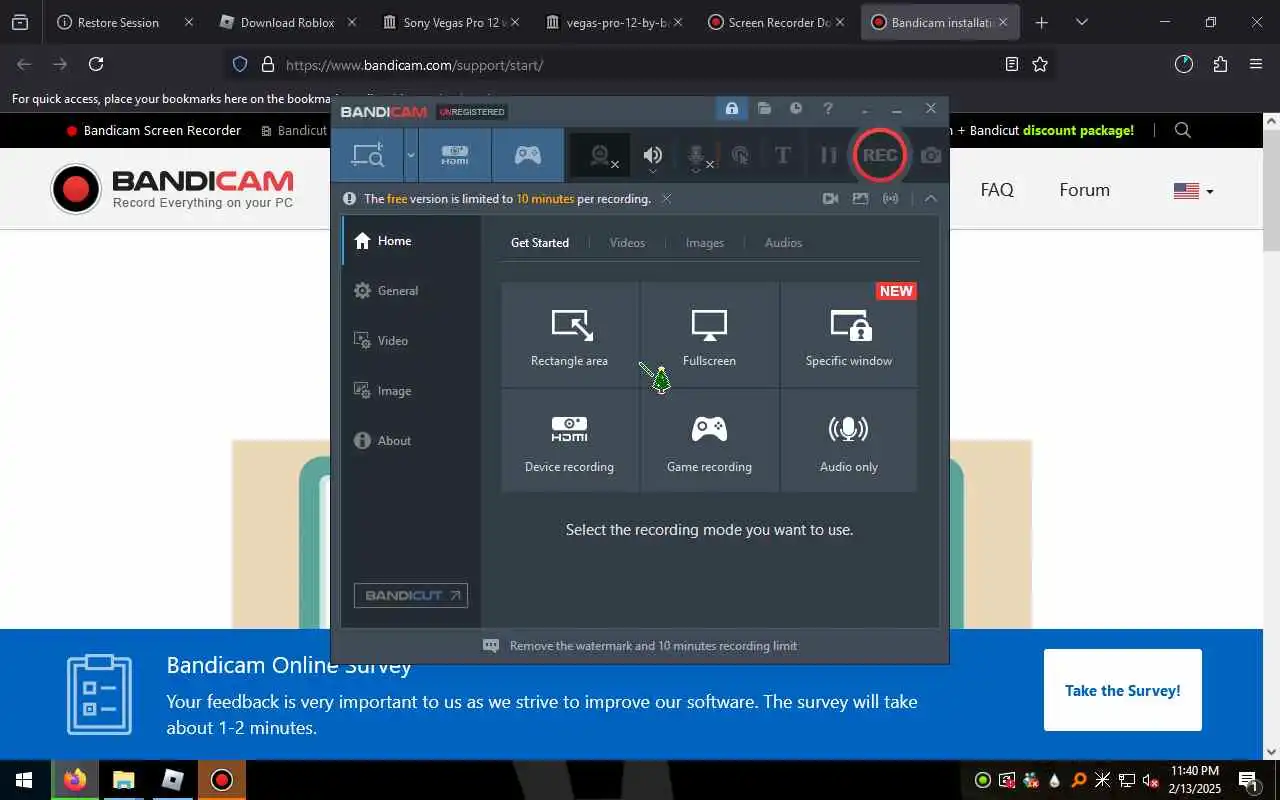Image resolution: width=1280 pixels, height=800 pixels.
Task: Dismiss the free version limit notice
Action: (666, 198)
